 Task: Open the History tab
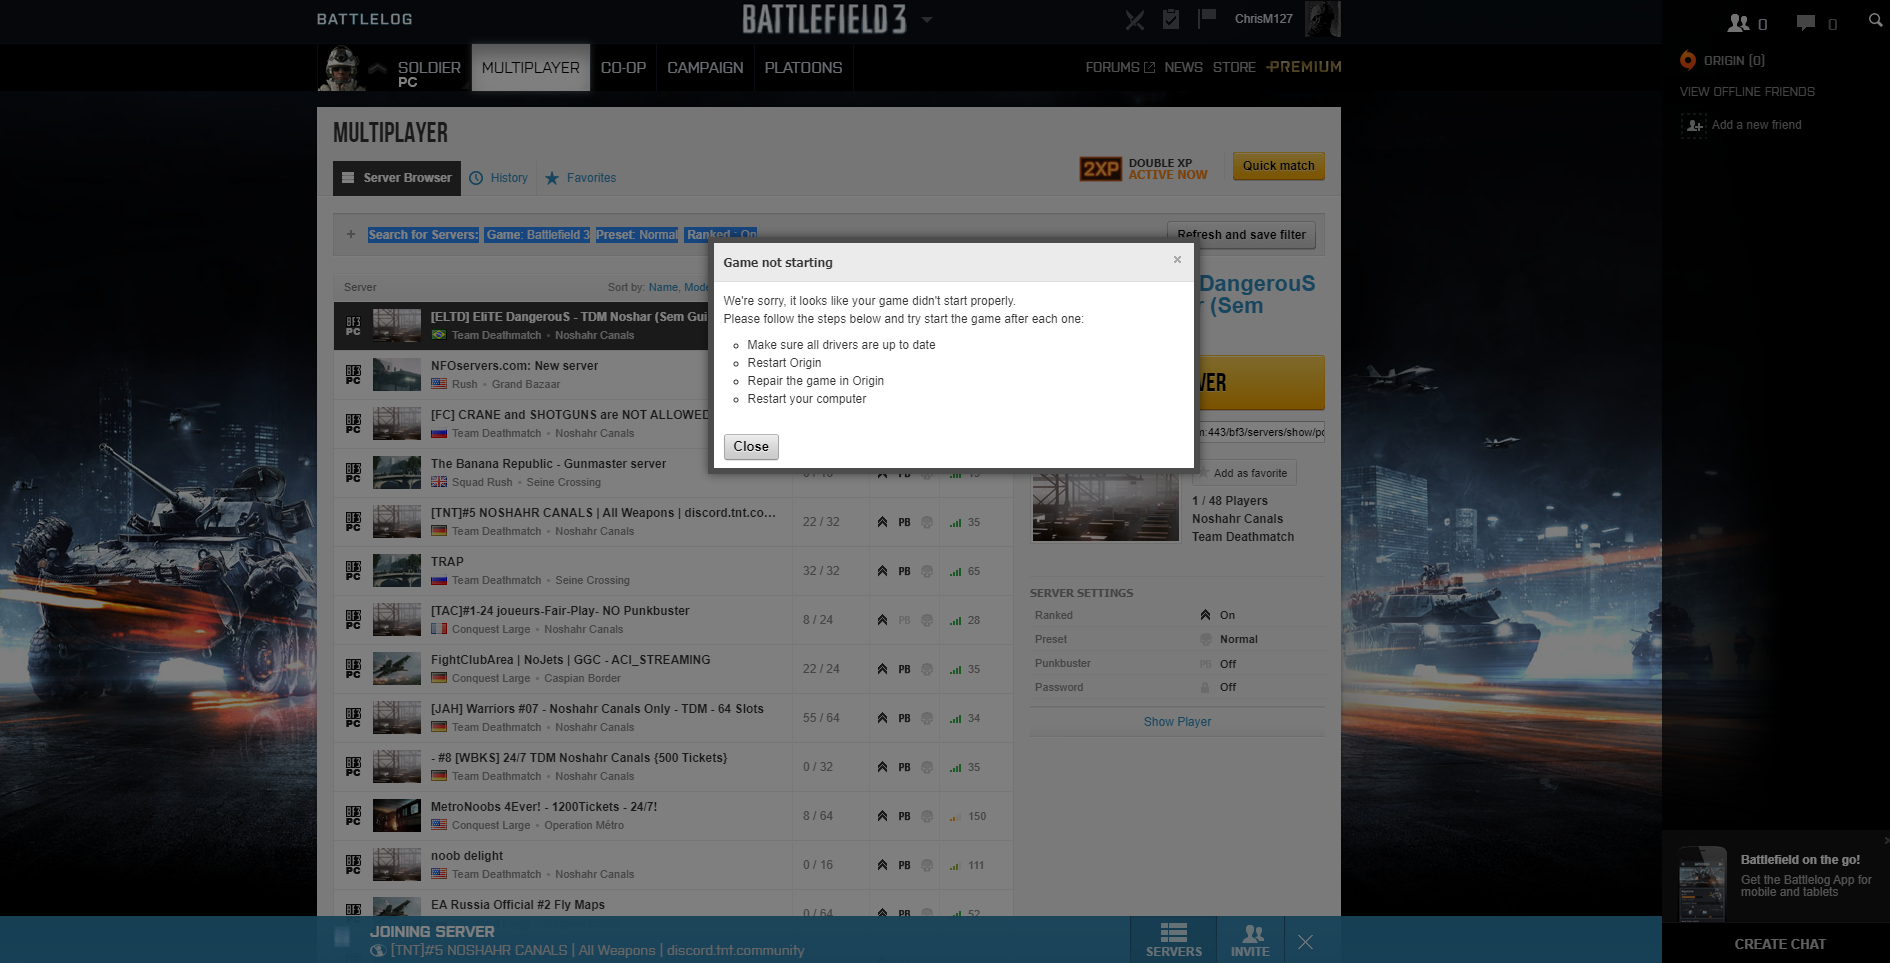pyautogui.click(x=499, y=178)
